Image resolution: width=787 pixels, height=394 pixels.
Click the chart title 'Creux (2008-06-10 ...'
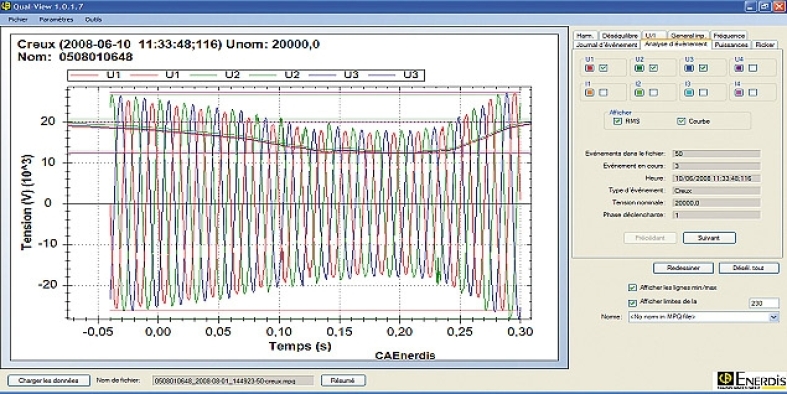pos(168,44)
